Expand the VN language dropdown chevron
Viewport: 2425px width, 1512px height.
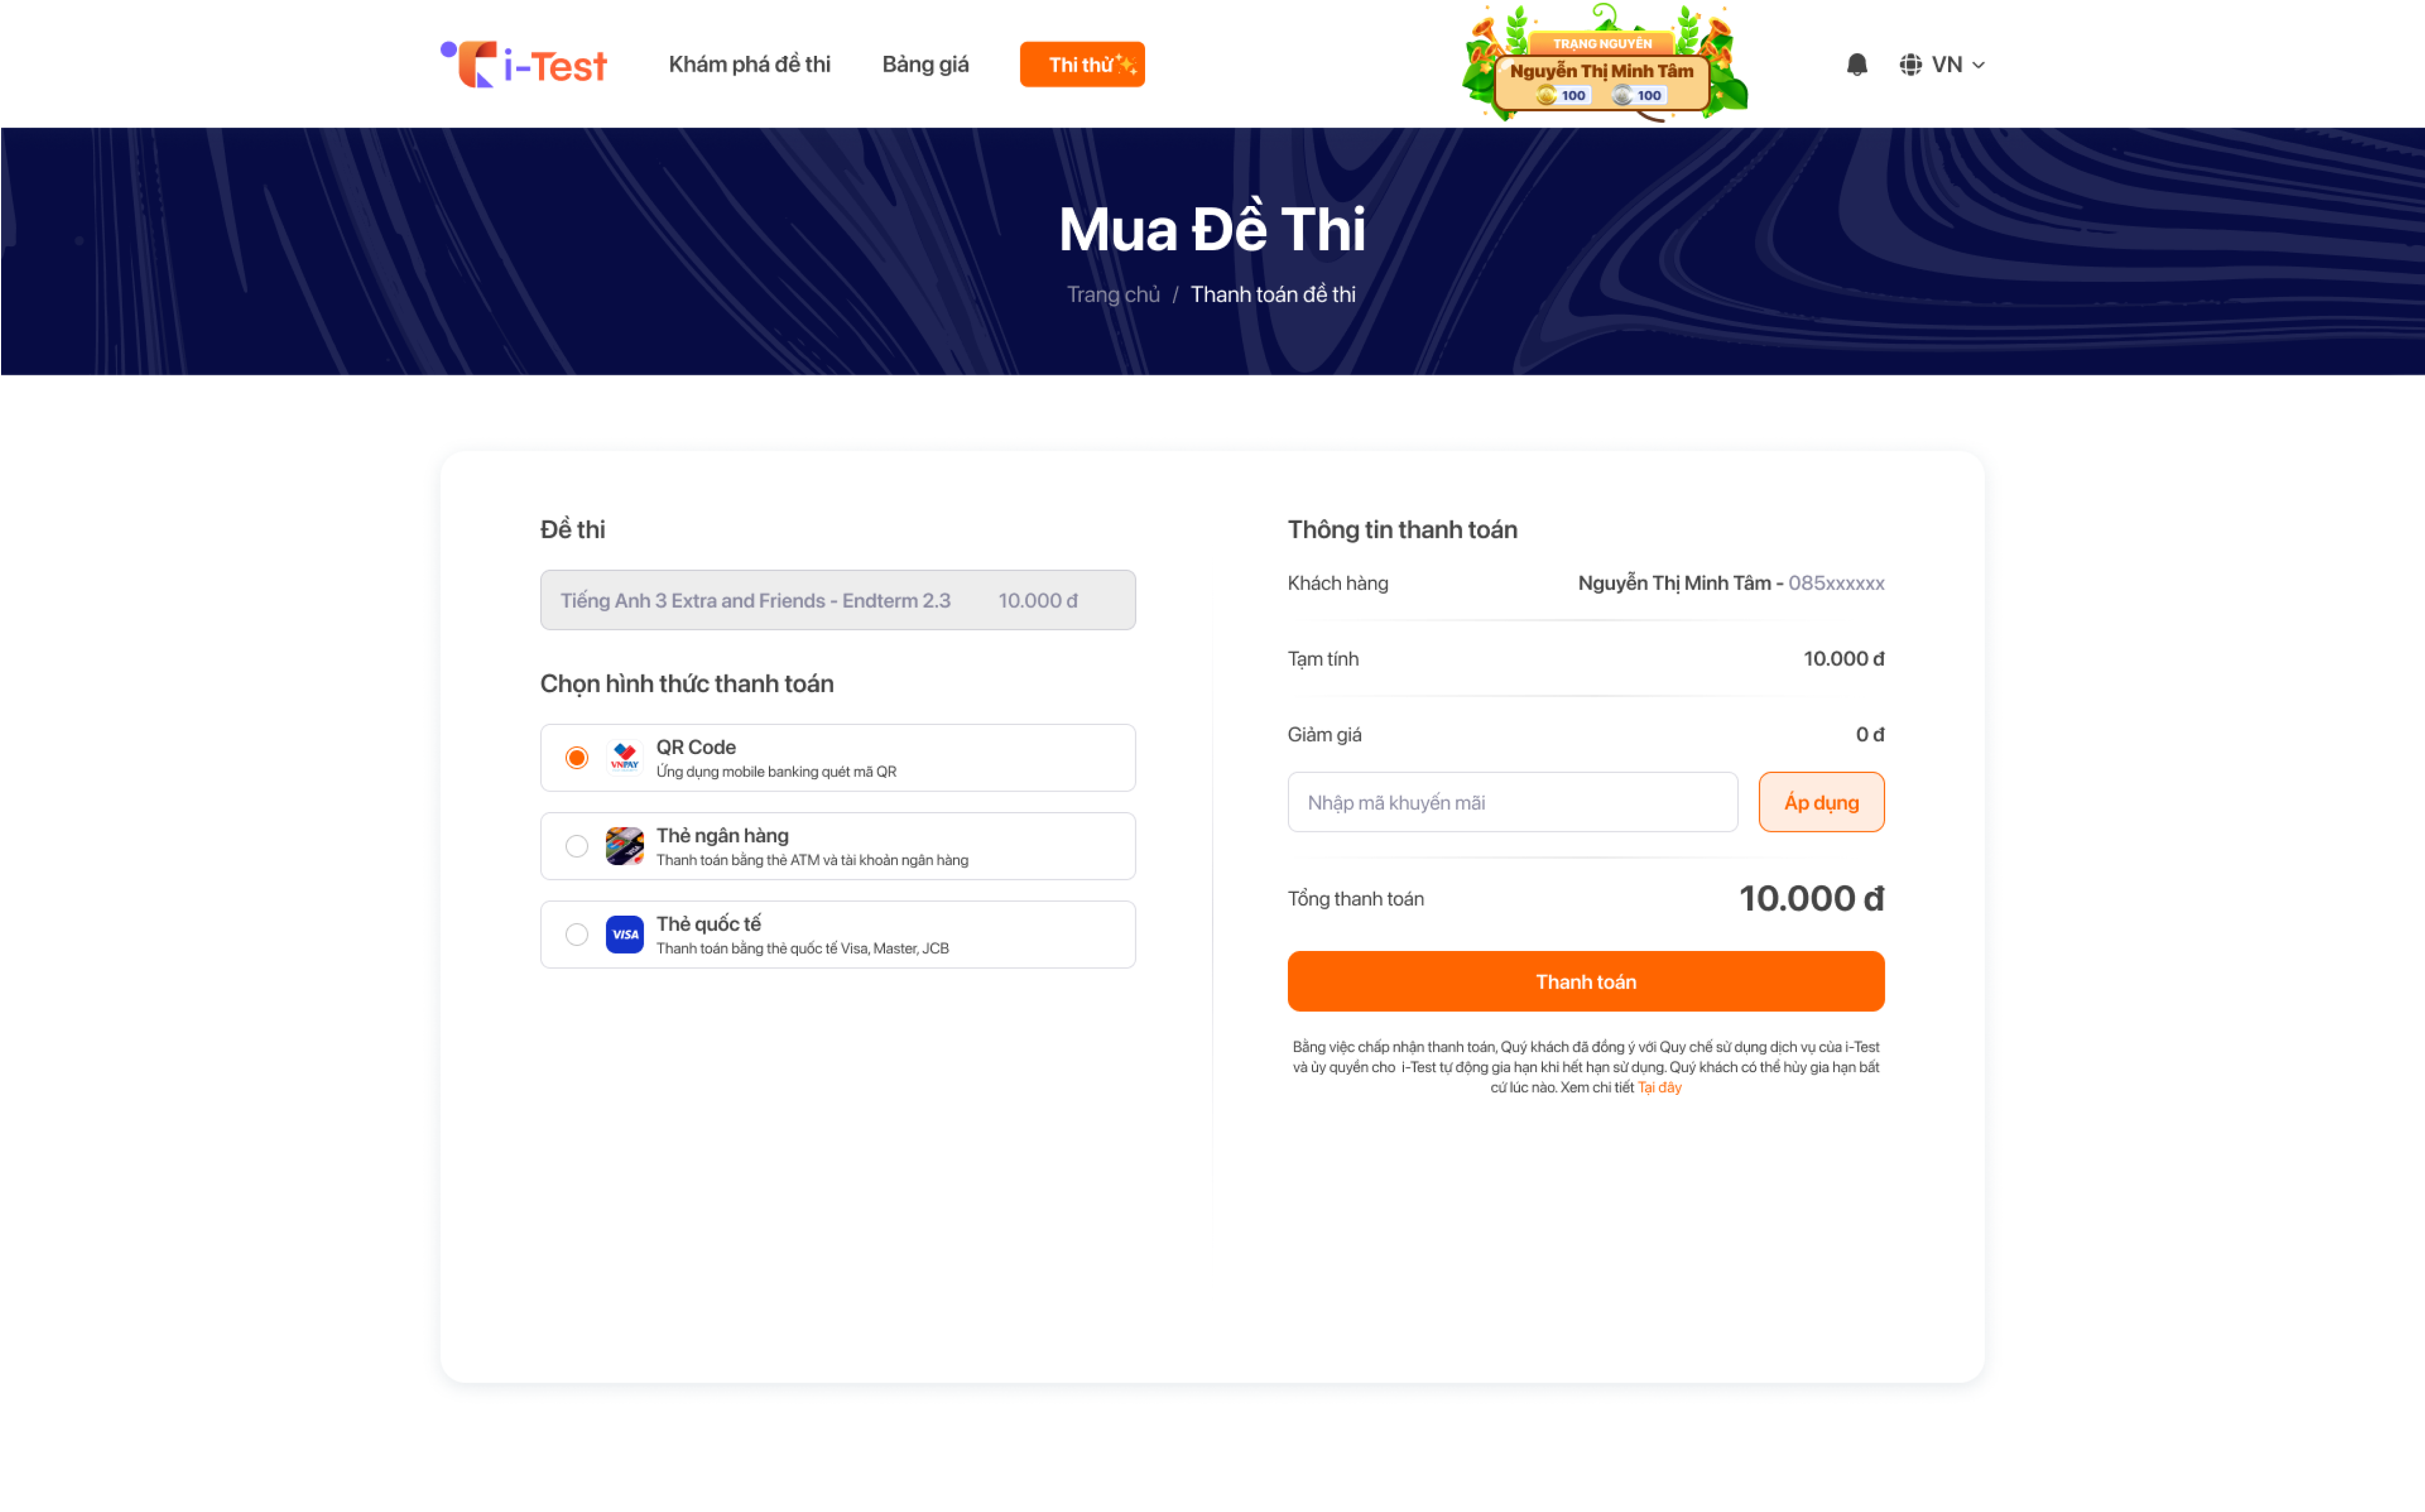click(1978, 65)
